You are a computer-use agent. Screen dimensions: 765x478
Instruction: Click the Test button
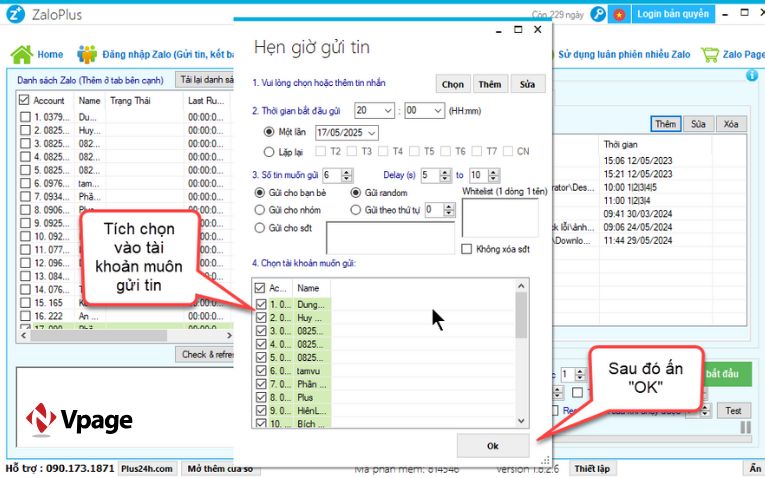(x=733, y=411)
